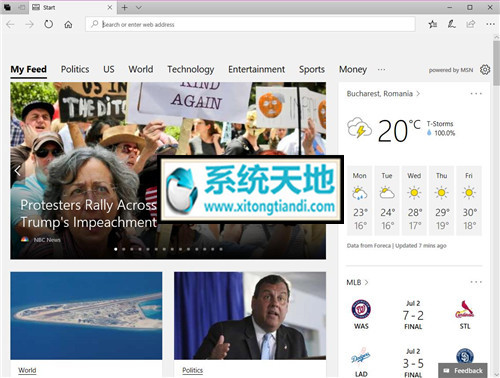
Task: Open the MLB scores section
Action: pos(357,282)
